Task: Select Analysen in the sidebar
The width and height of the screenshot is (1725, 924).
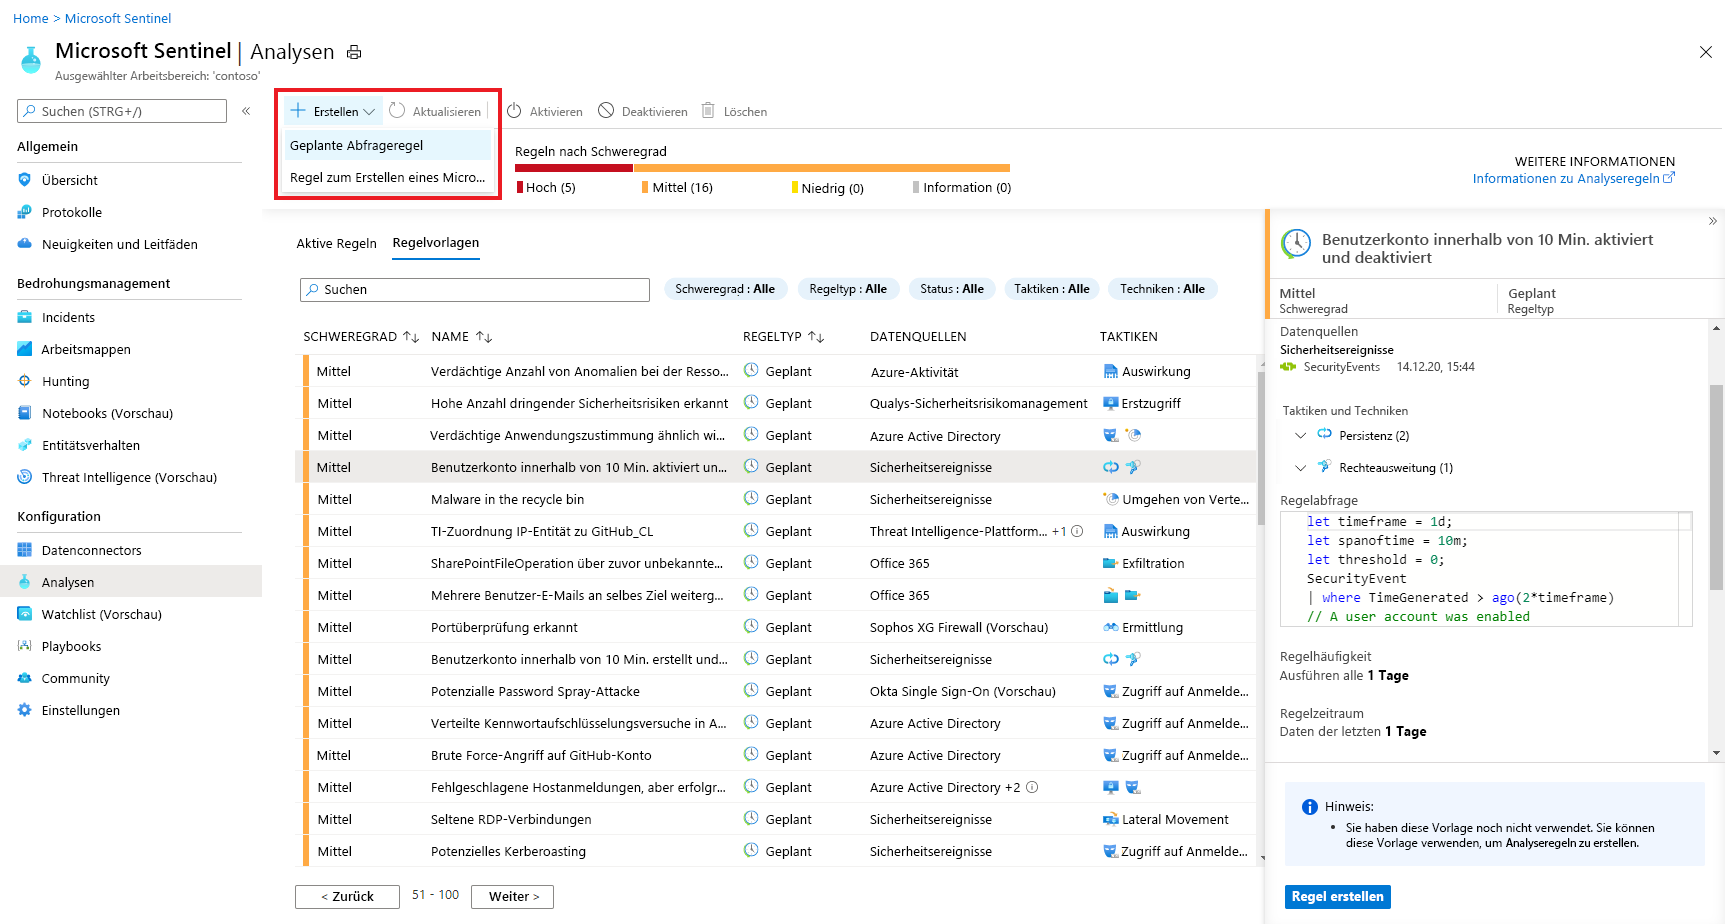Action: pos(129,582)
